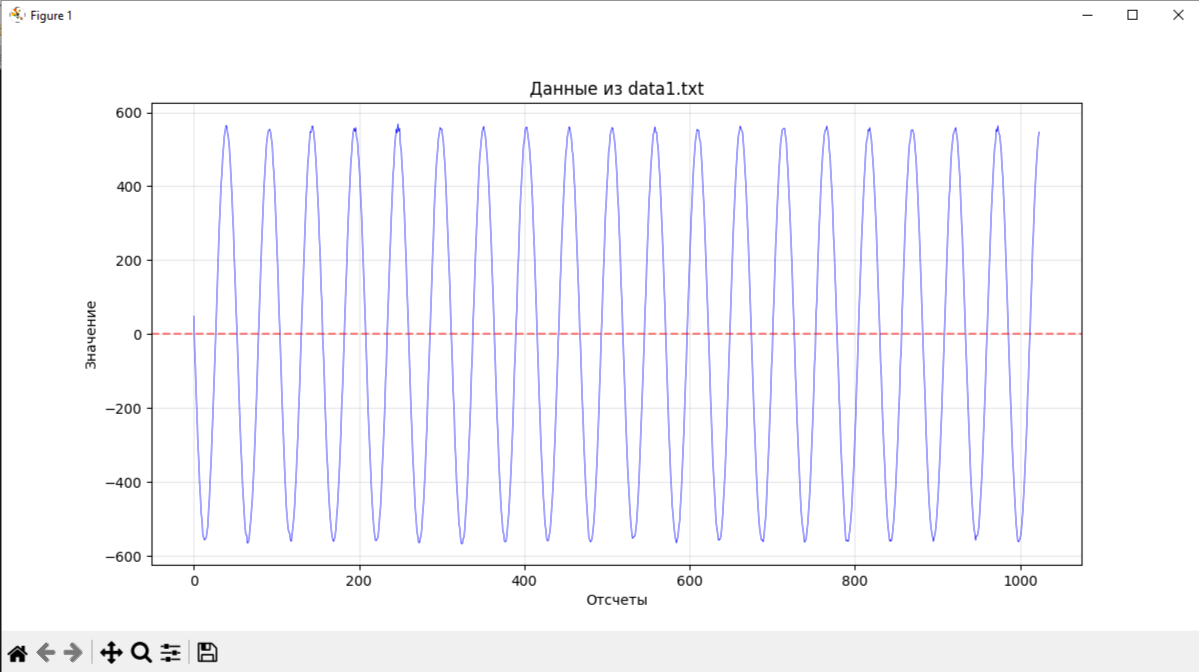
Task: Click the plot title 'Данные из data1.txt'
Action: click(x=616, y=89)
